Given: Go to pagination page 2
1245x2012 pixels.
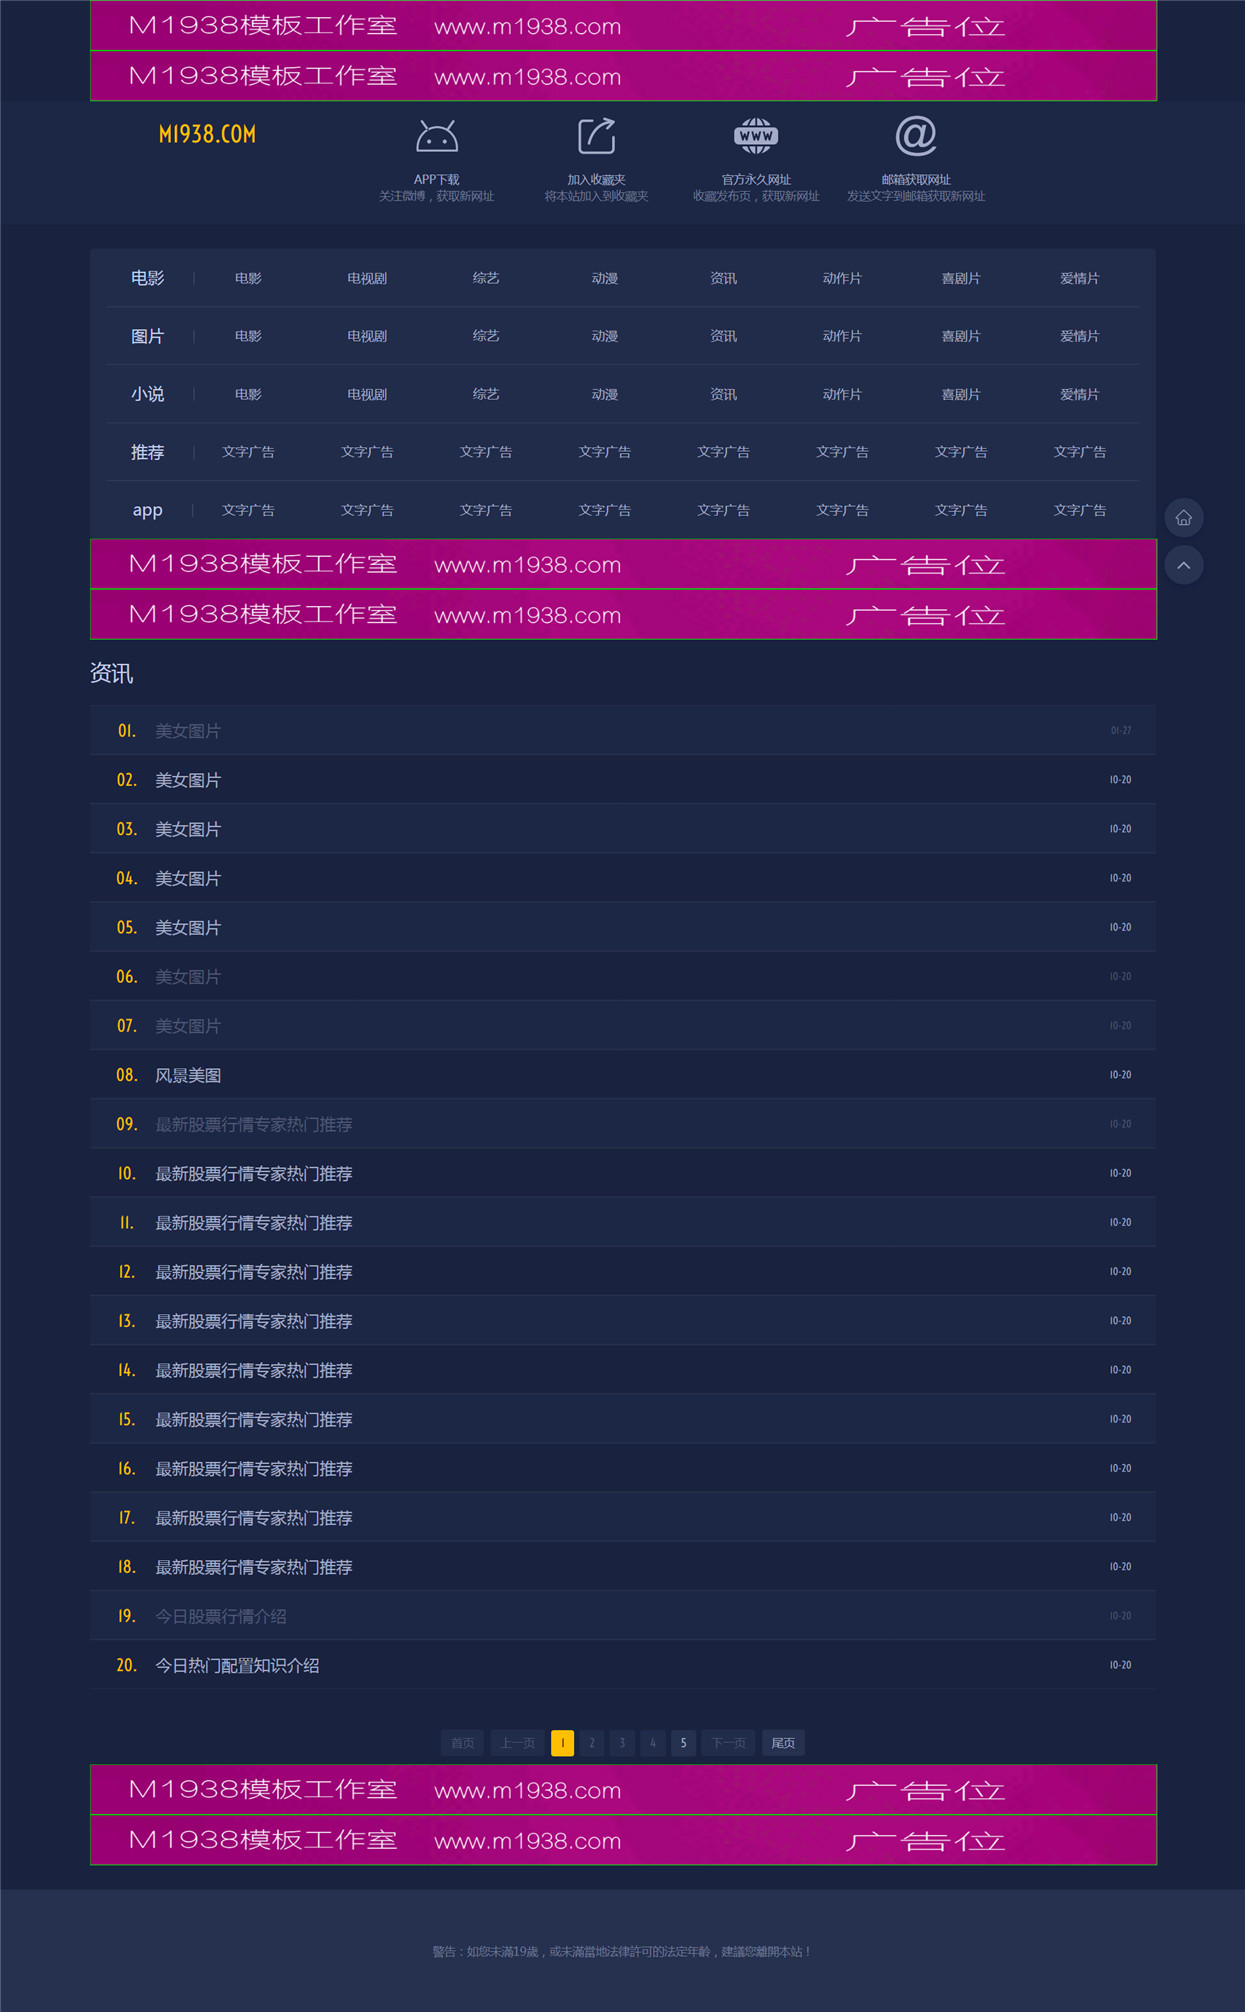Looking at the screenshot, I should [x=592, y=1743].
